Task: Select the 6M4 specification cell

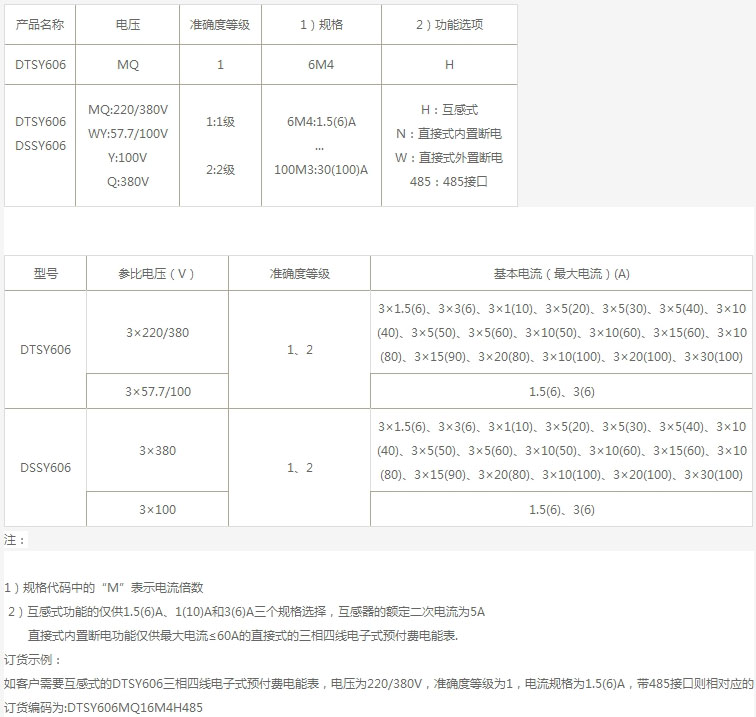Action: click(x=321, y=65)
